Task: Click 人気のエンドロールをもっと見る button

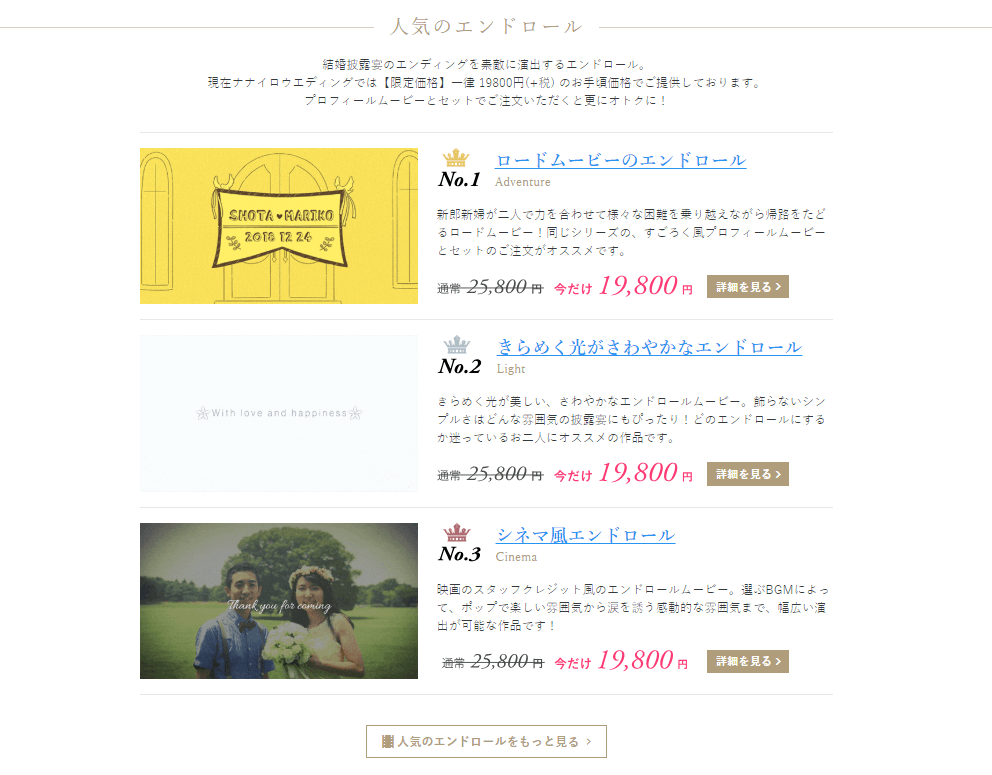Action: (486, 741)
